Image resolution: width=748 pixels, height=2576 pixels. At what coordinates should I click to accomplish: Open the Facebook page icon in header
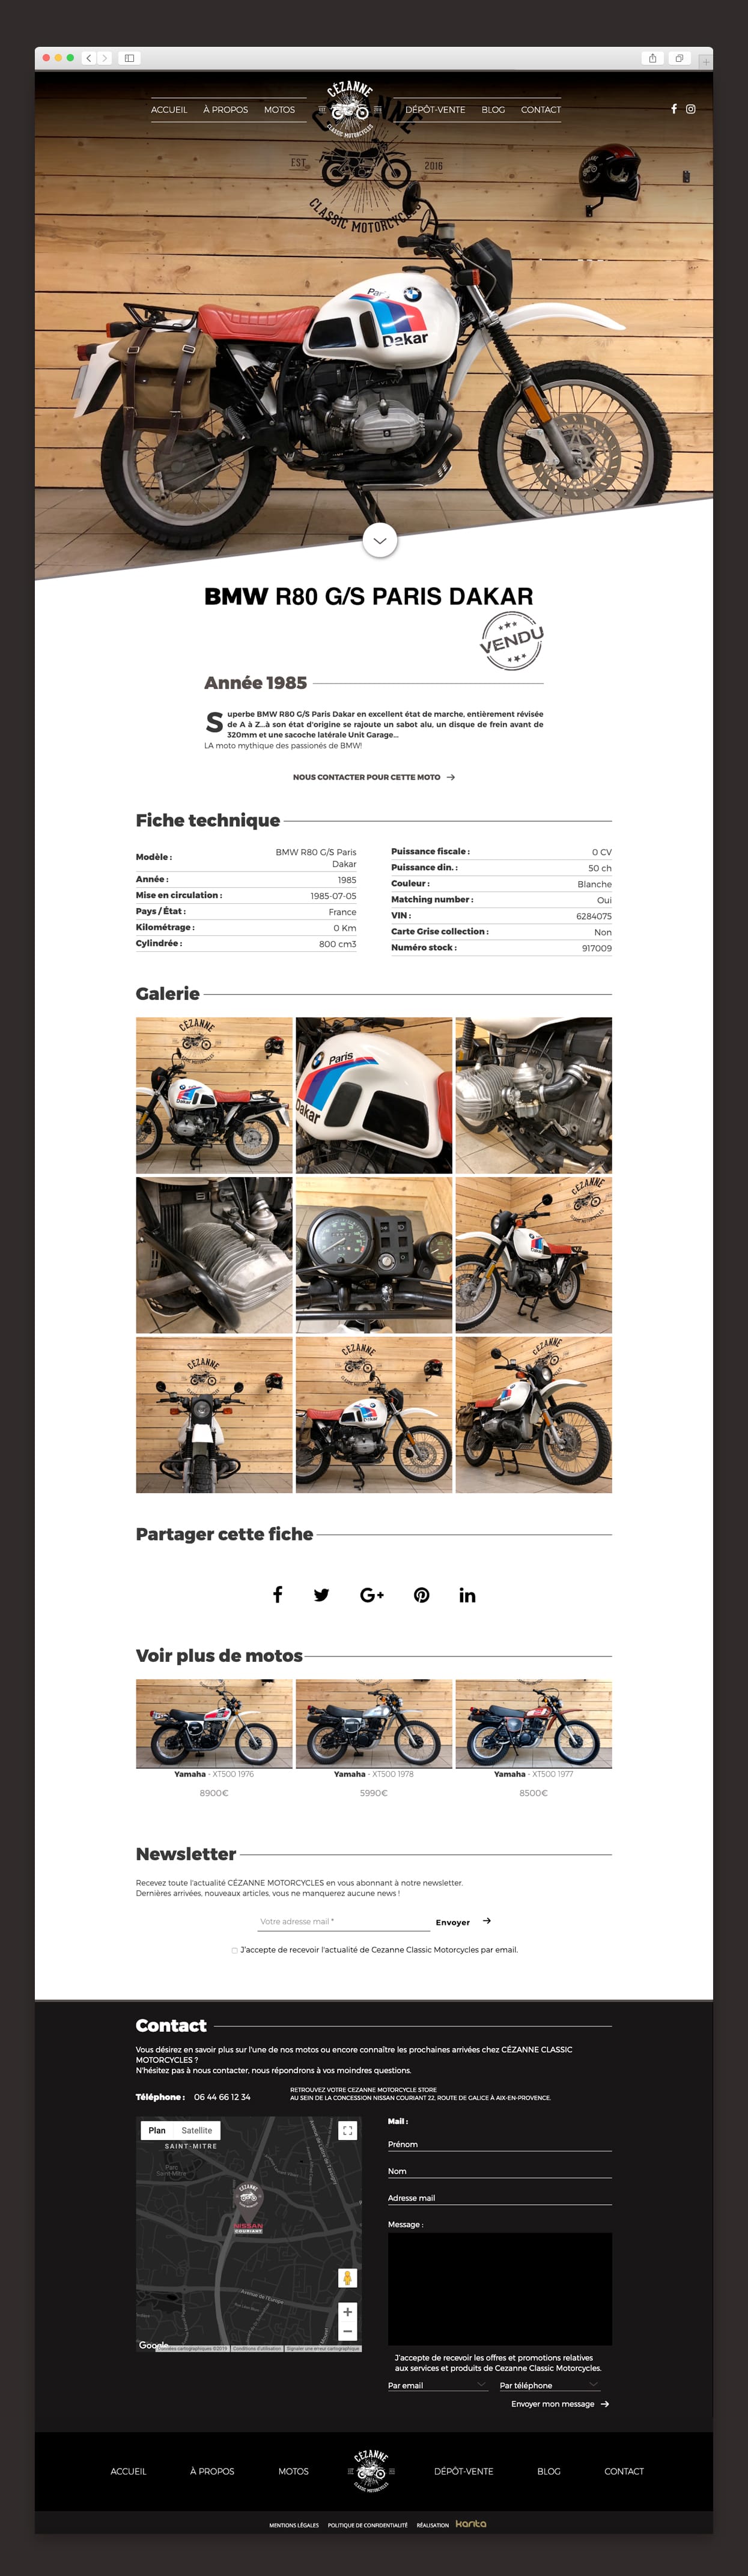(x=673, y=109)
